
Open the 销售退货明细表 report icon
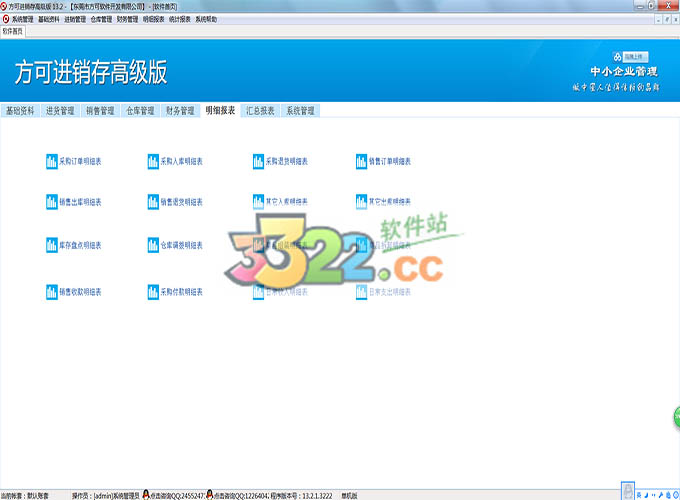[x=153, y=202]
